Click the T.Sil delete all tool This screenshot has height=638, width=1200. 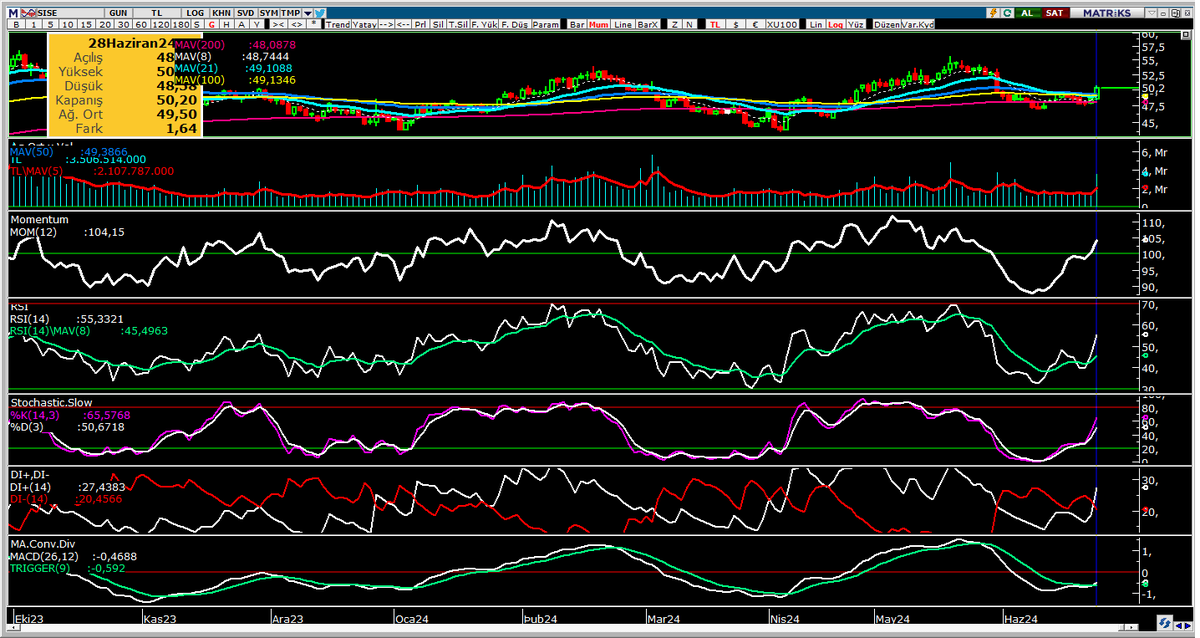[459, 24]
